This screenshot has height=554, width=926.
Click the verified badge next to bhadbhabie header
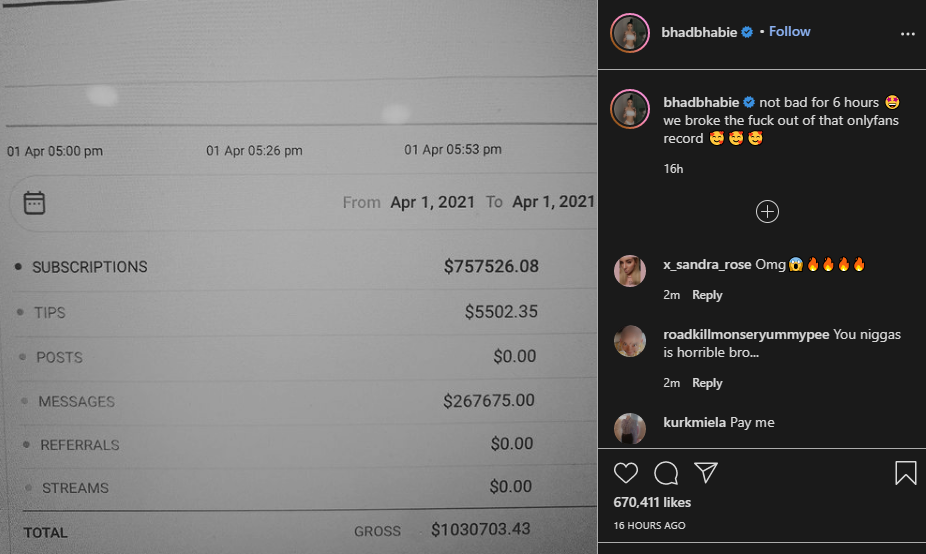(x=747, y=32)
